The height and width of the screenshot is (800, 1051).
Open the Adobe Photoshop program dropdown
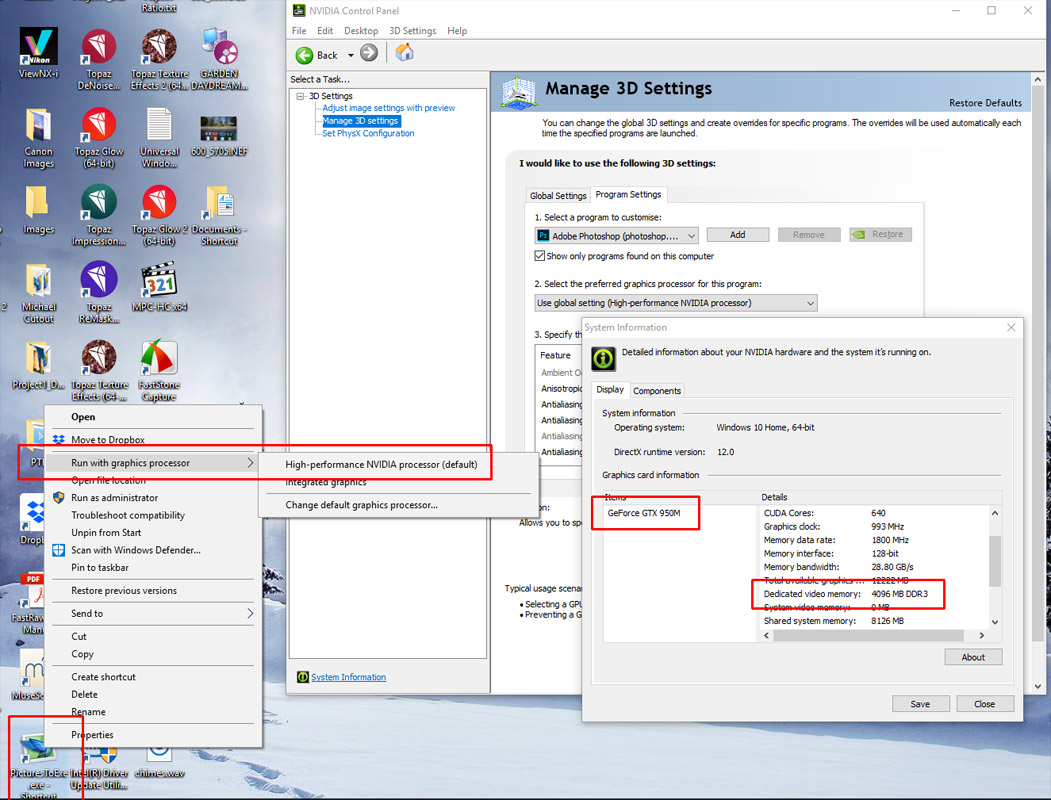point(616,236)
